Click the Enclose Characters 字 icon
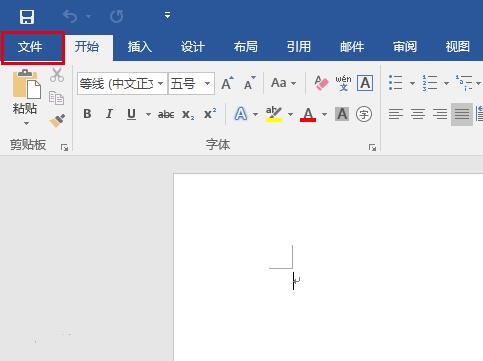This screenshot has width=483, height=361. point(364,114)
